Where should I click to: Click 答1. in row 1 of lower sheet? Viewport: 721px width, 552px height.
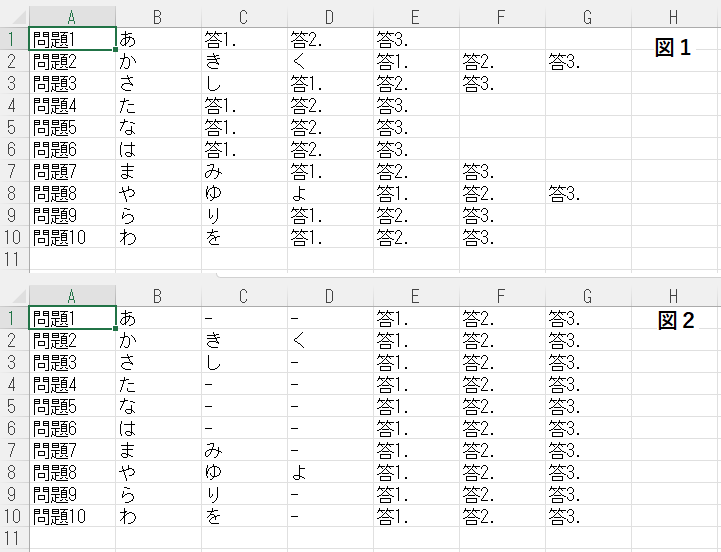click(x=416, y=318)
